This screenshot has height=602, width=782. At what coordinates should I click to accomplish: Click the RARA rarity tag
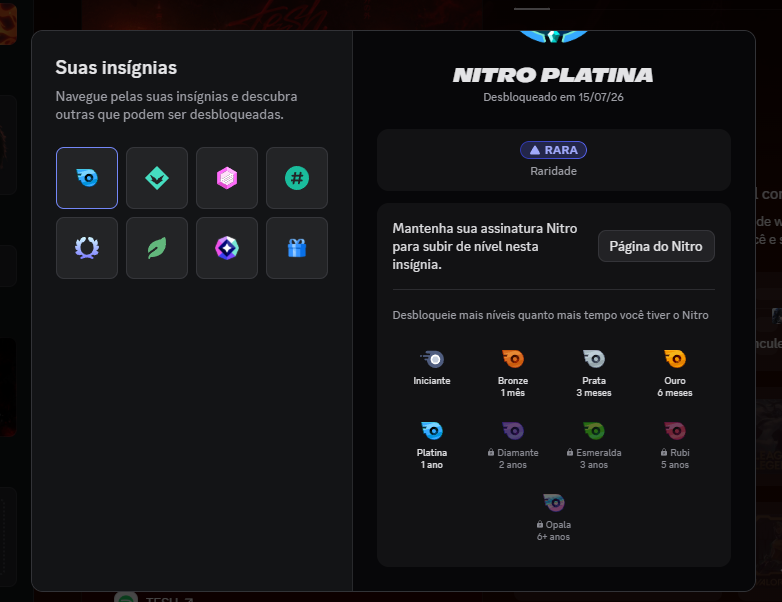coord(553,150)
